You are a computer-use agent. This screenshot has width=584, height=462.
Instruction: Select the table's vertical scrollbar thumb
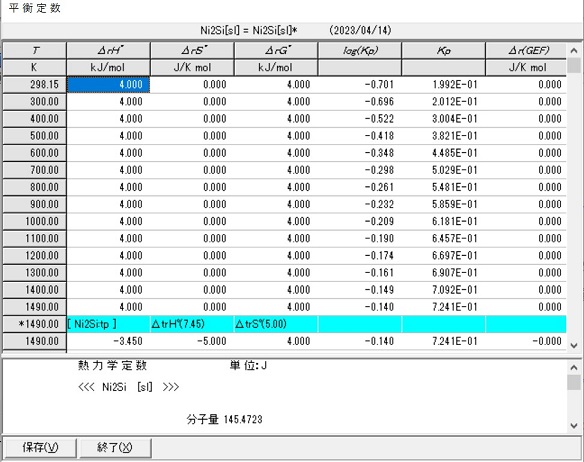tap(574, 65)
